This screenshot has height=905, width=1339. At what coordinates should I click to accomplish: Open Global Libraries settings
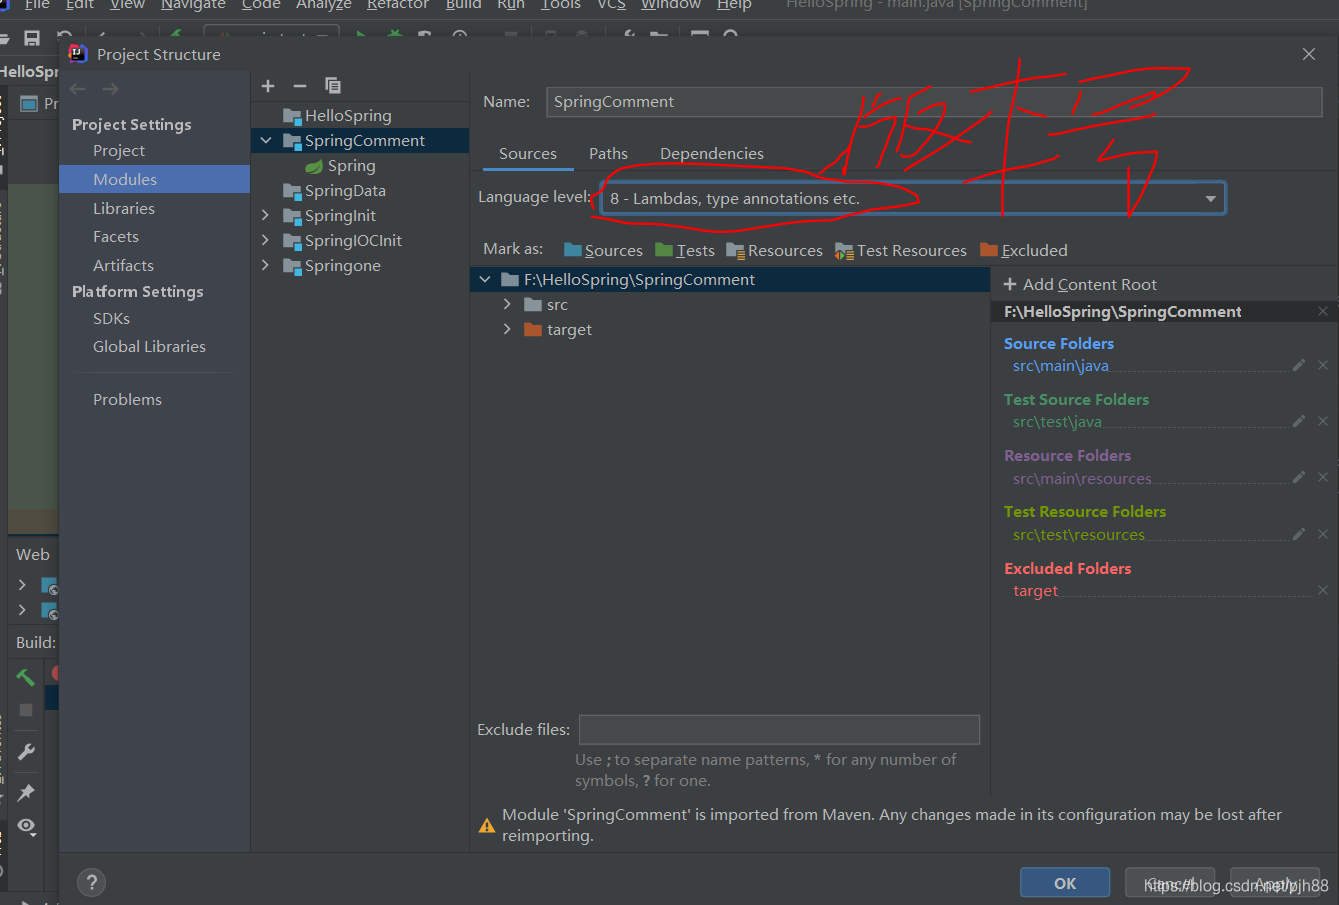click(x=149, y=347)
